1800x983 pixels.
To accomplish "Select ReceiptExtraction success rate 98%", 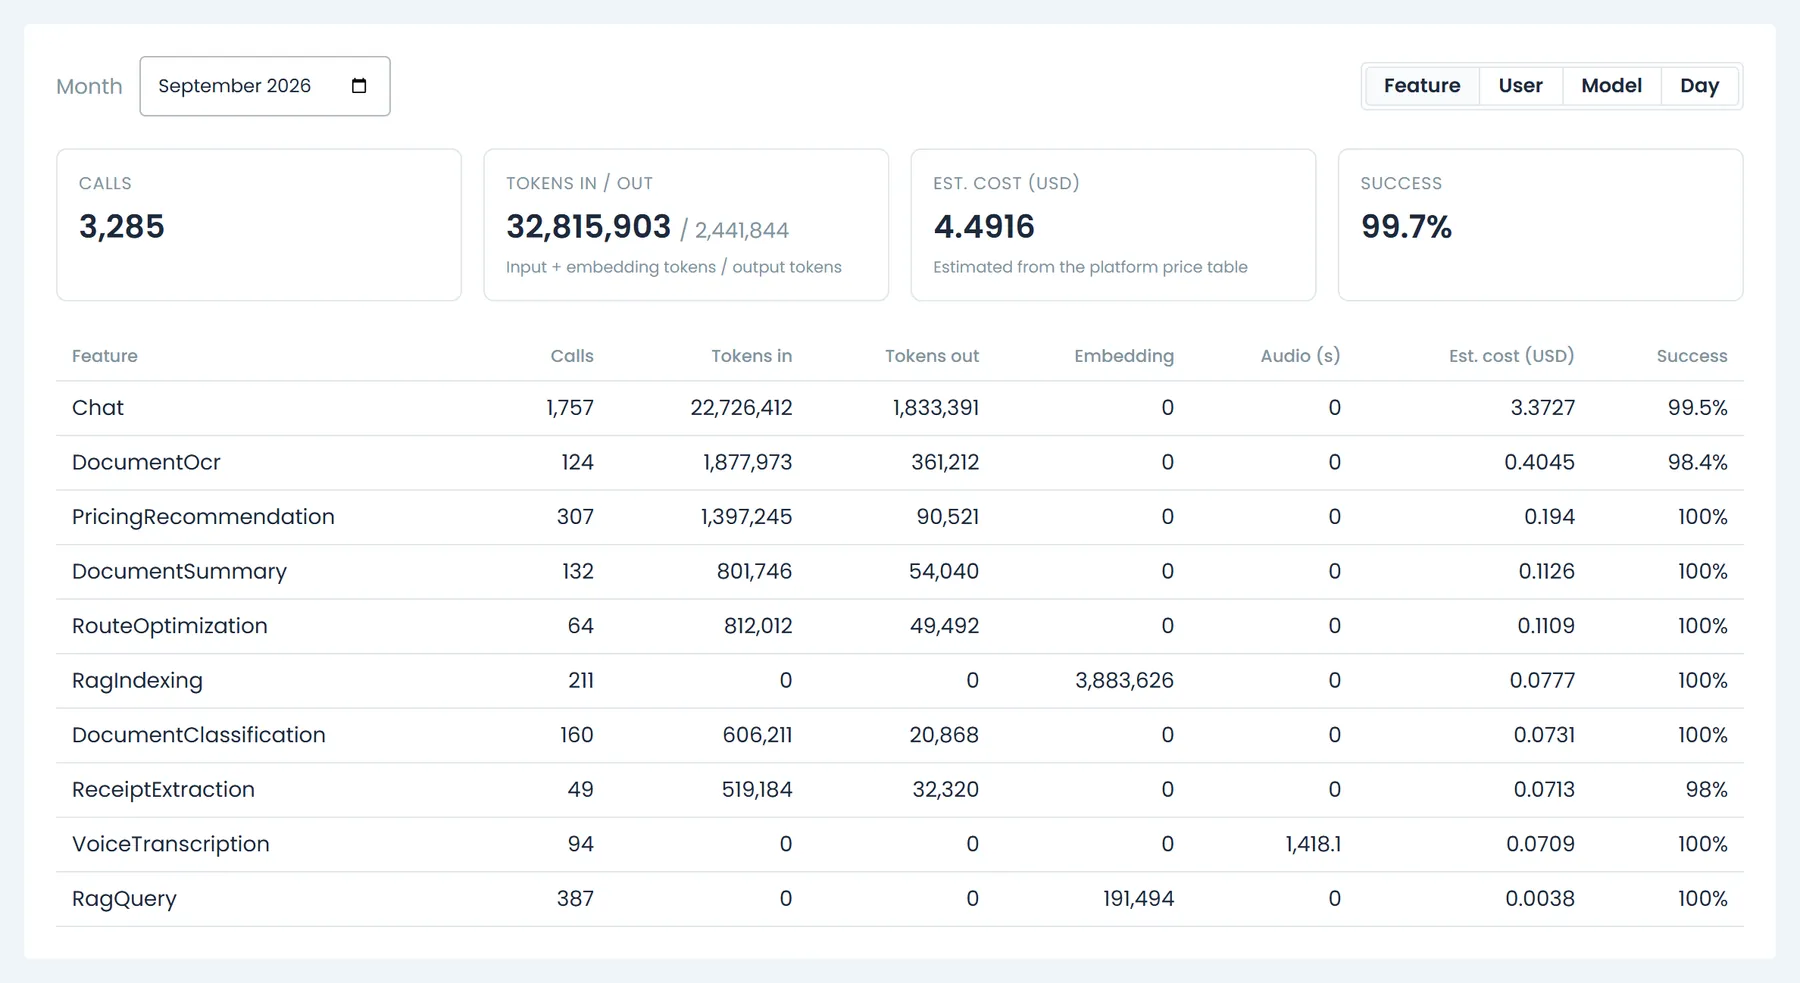I will coord(1706,790).
